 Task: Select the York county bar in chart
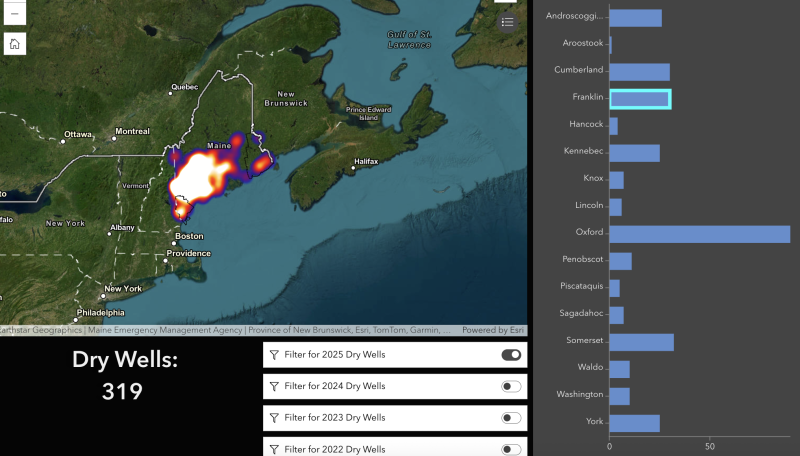634,423
